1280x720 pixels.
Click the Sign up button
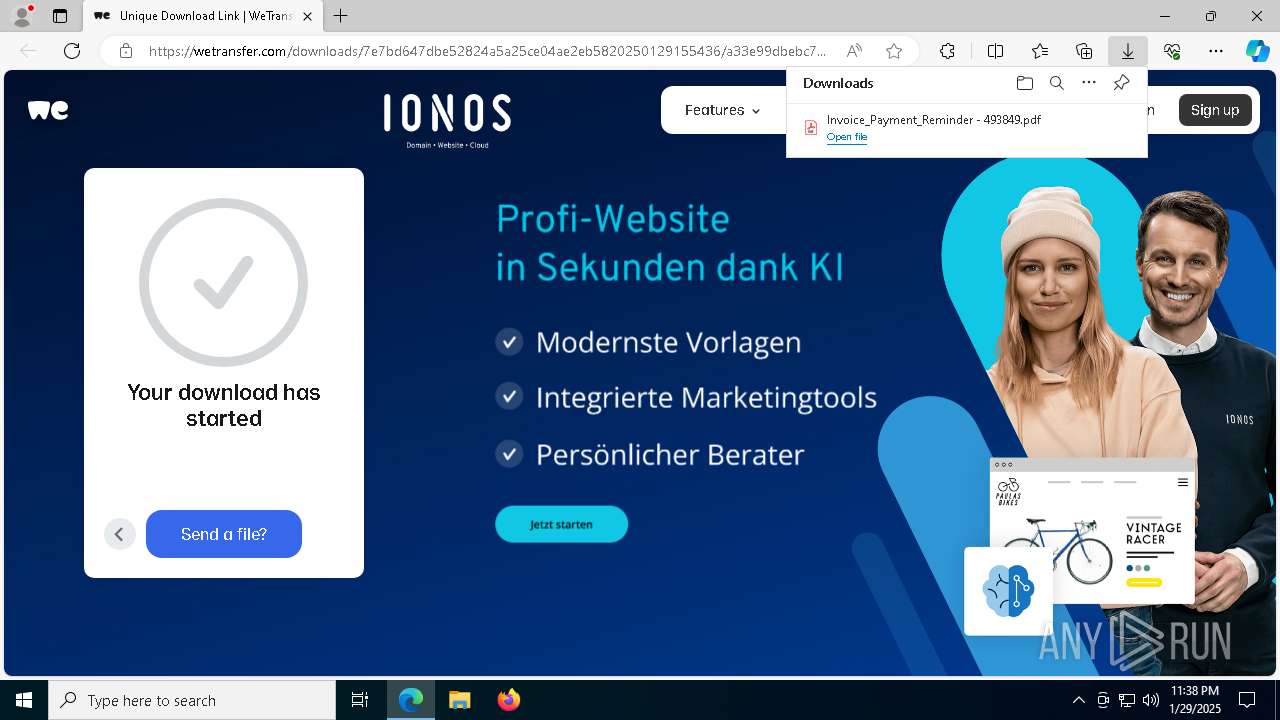click(1215, 110)
